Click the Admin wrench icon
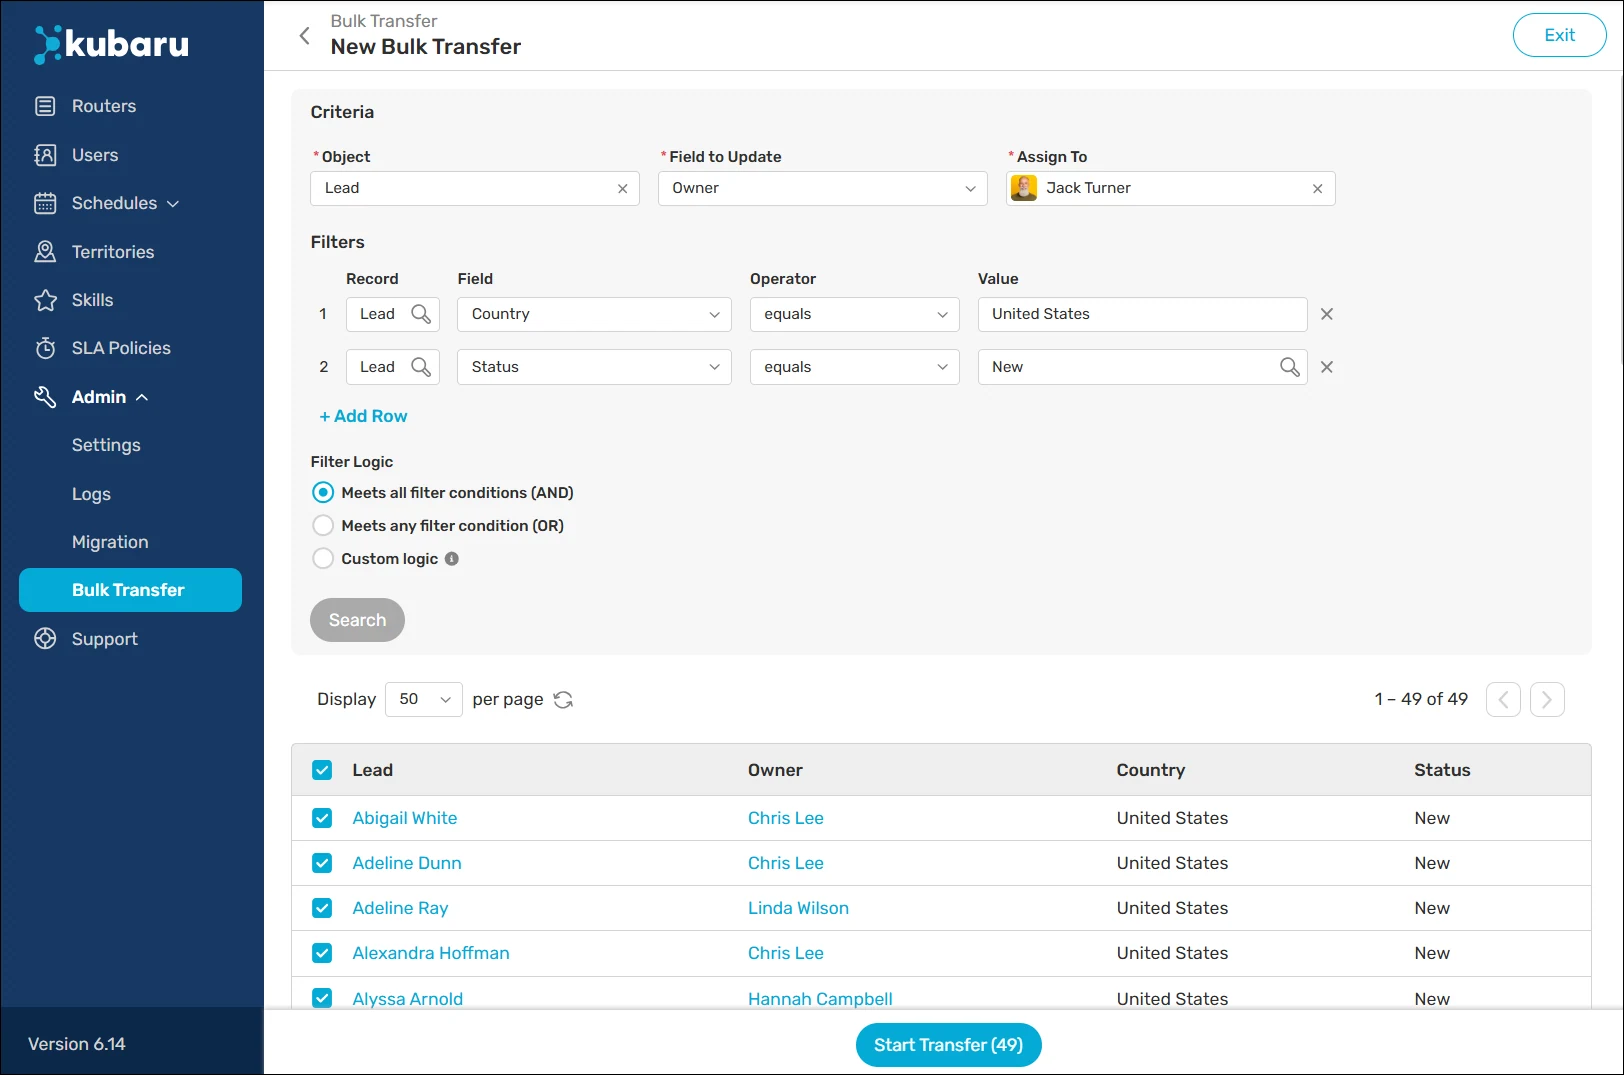The image size is (1624, 1075). point(45,397)
